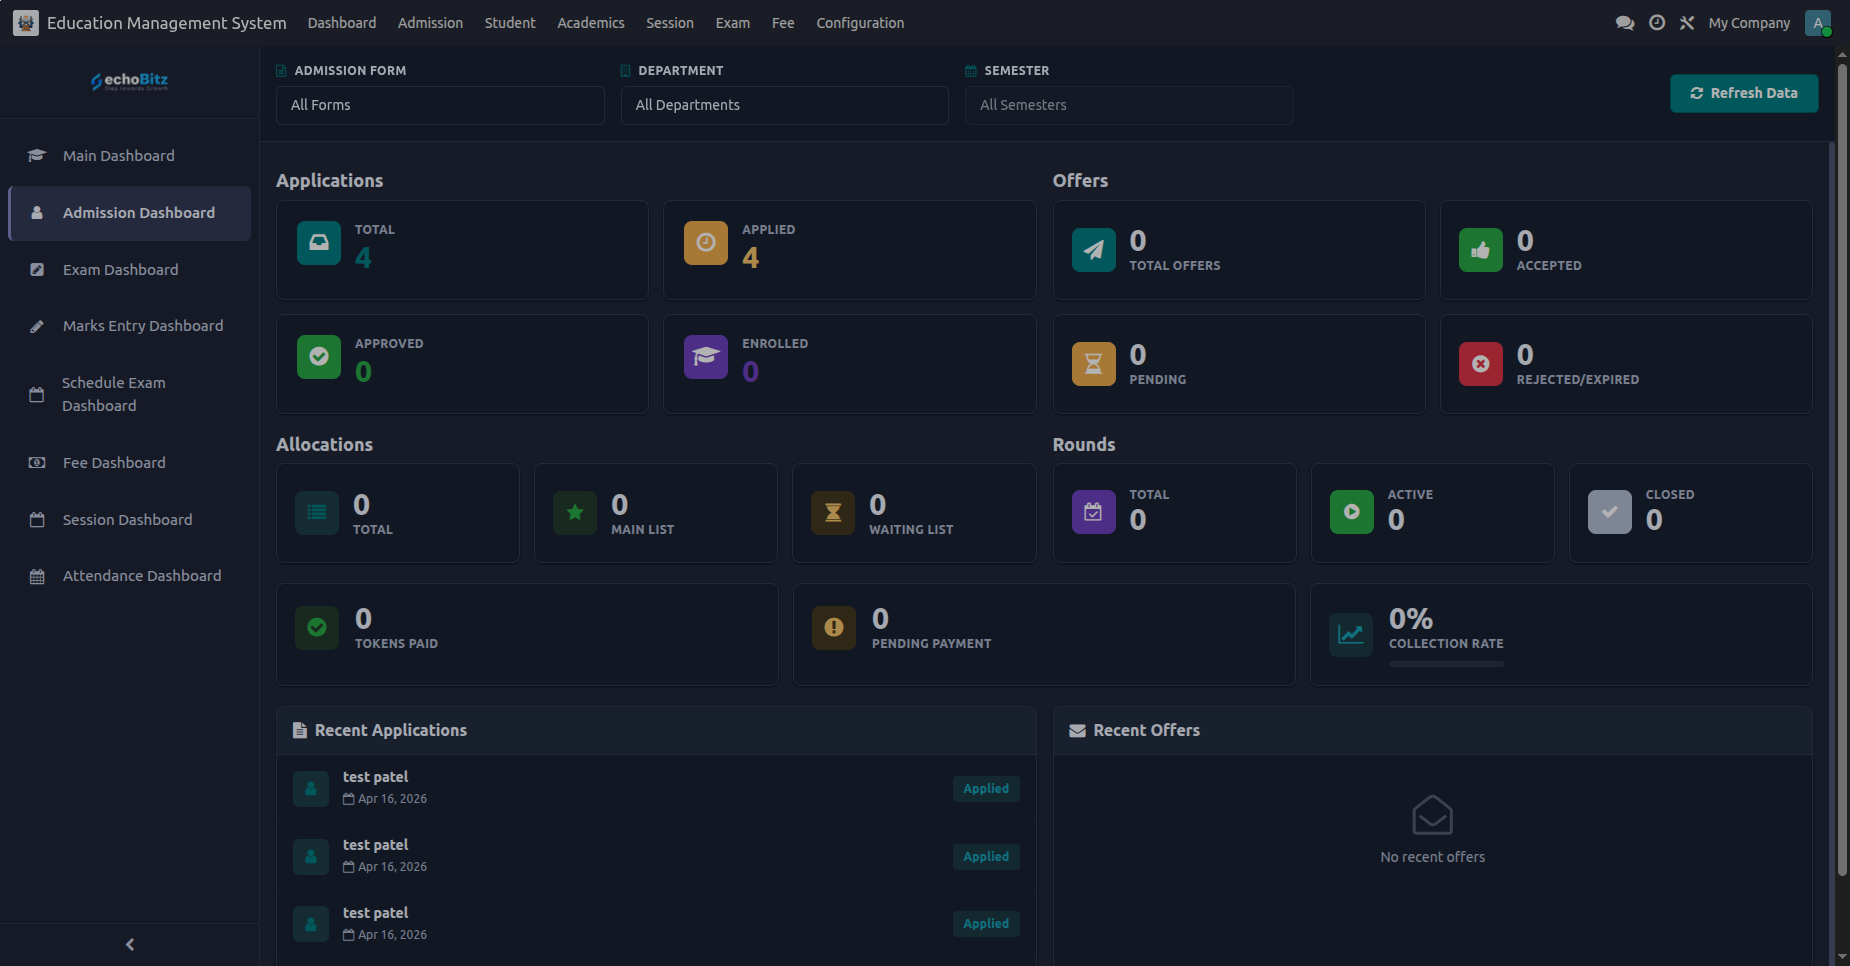1850x966 pixels.
Task: Click the Pending Payment exclamation icon
Action: click(834, 628)
